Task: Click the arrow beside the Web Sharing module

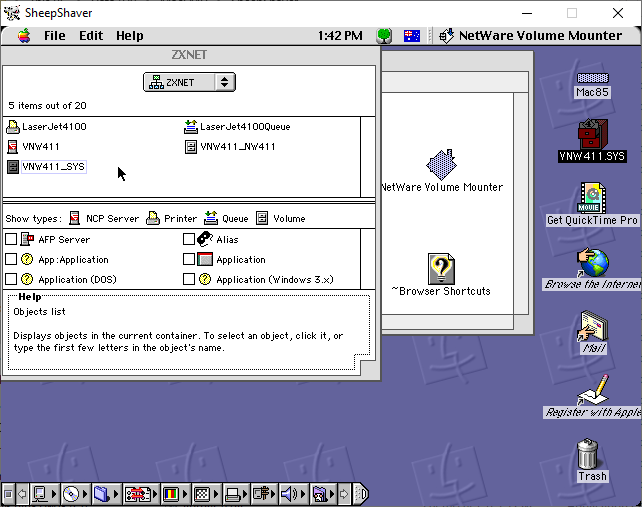Action: tap(332, 494)
